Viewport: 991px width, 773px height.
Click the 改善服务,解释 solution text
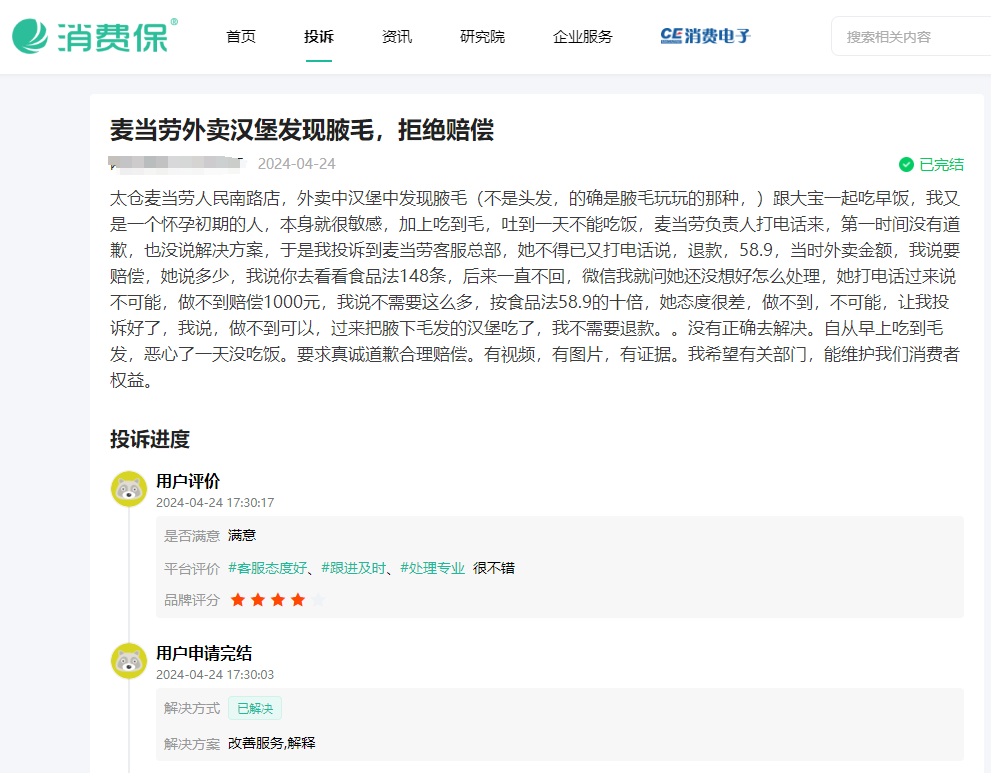click(271, 743)
